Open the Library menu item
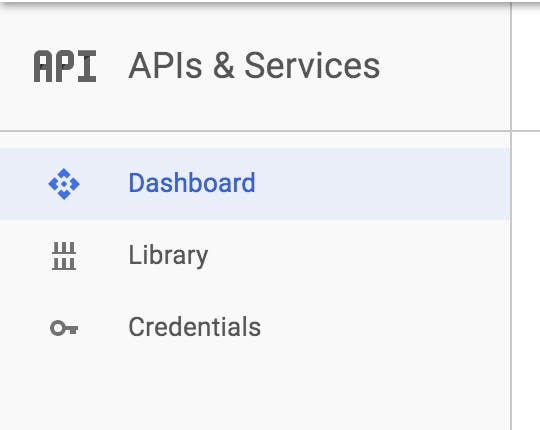 (x=168, y=255)
